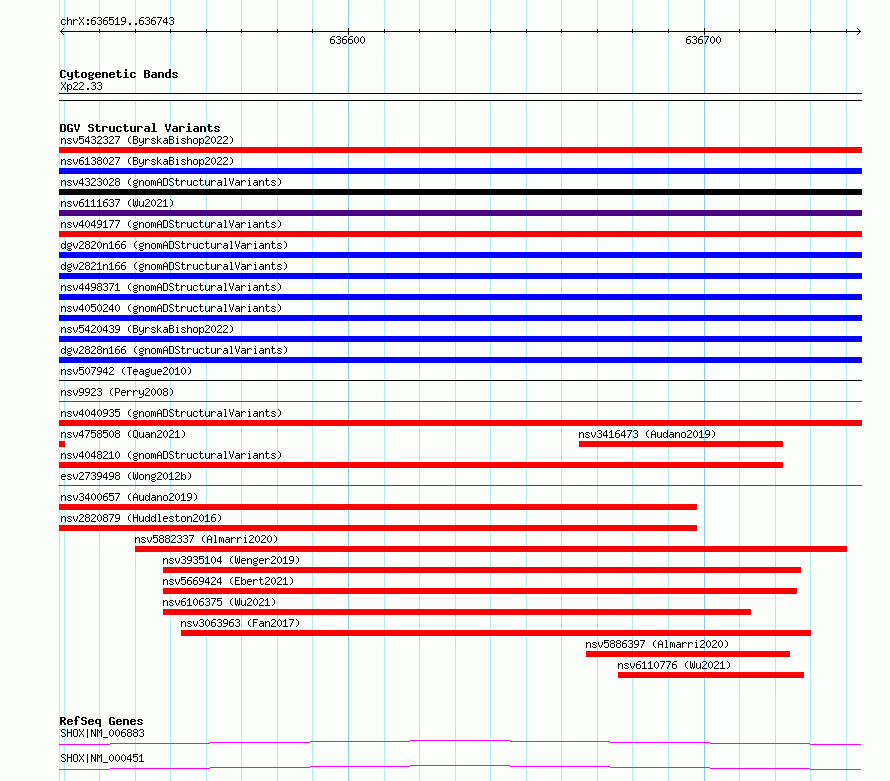Click nsv4040935 (gnomADStructuralVariants) label

171,413
